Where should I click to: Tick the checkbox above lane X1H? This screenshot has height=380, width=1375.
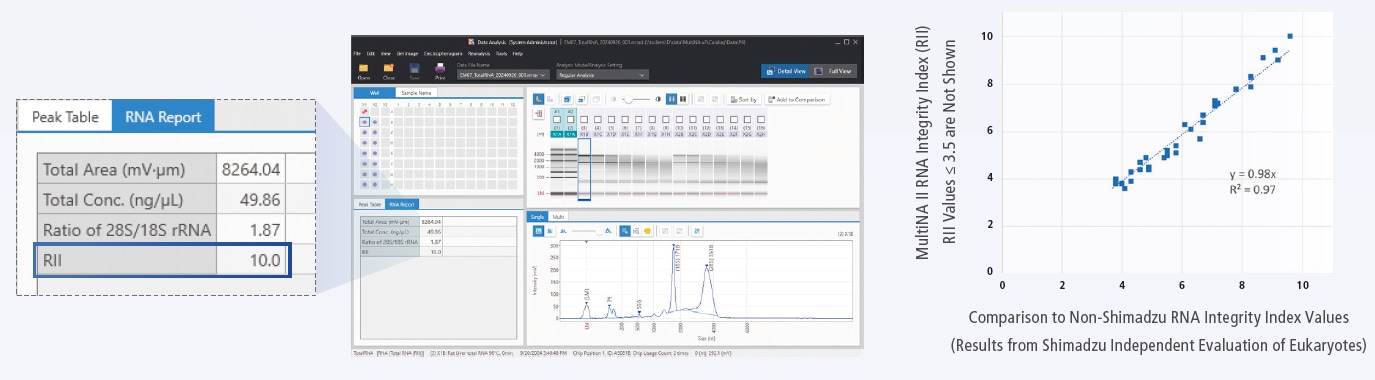click(x=666, y=120)
